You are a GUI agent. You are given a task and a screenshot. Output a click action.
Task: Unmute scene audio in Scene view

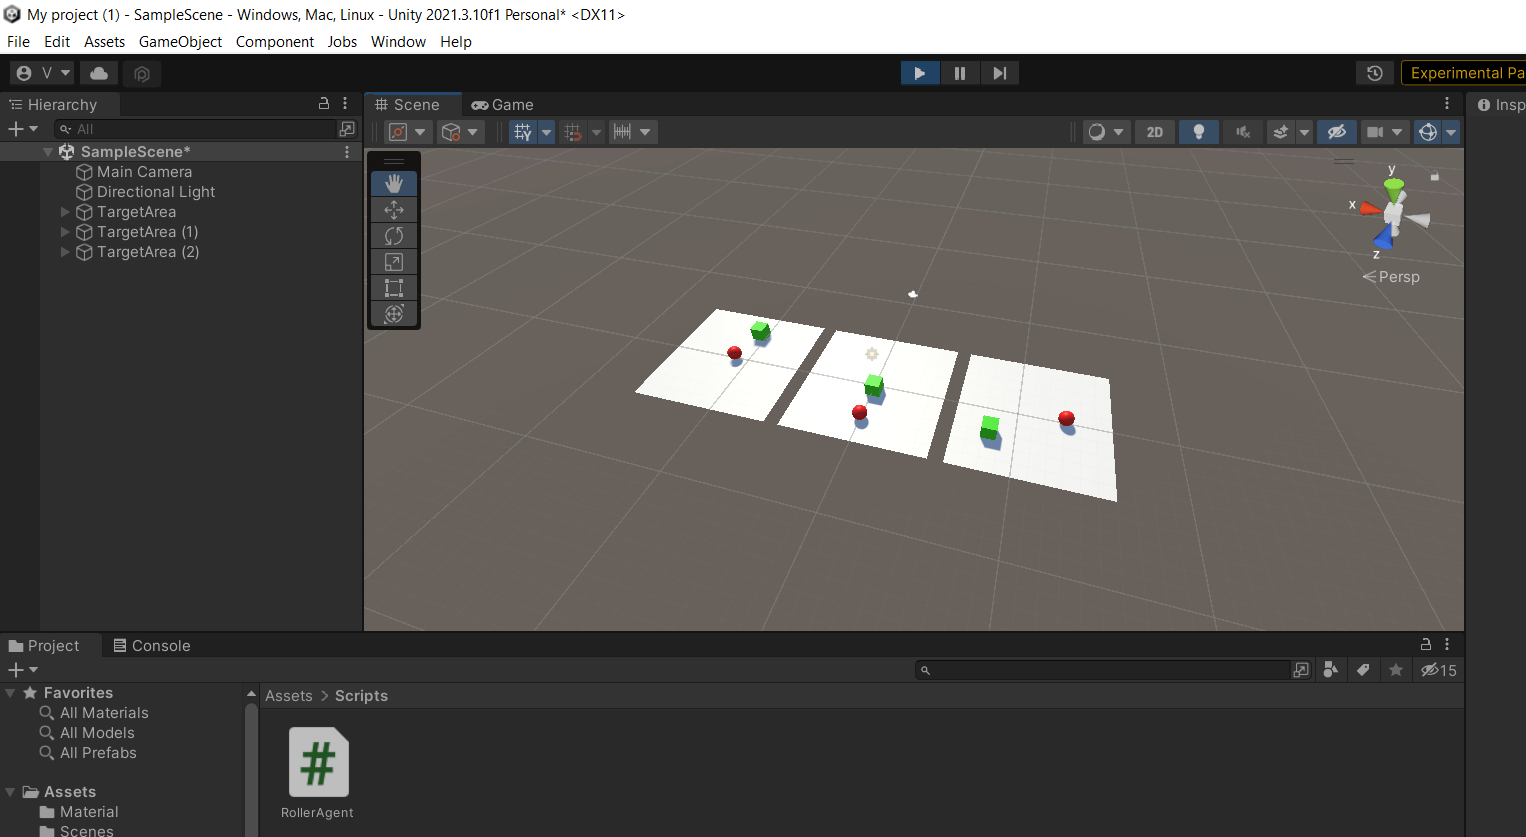pyautogui.click(x=1242, y=131)
